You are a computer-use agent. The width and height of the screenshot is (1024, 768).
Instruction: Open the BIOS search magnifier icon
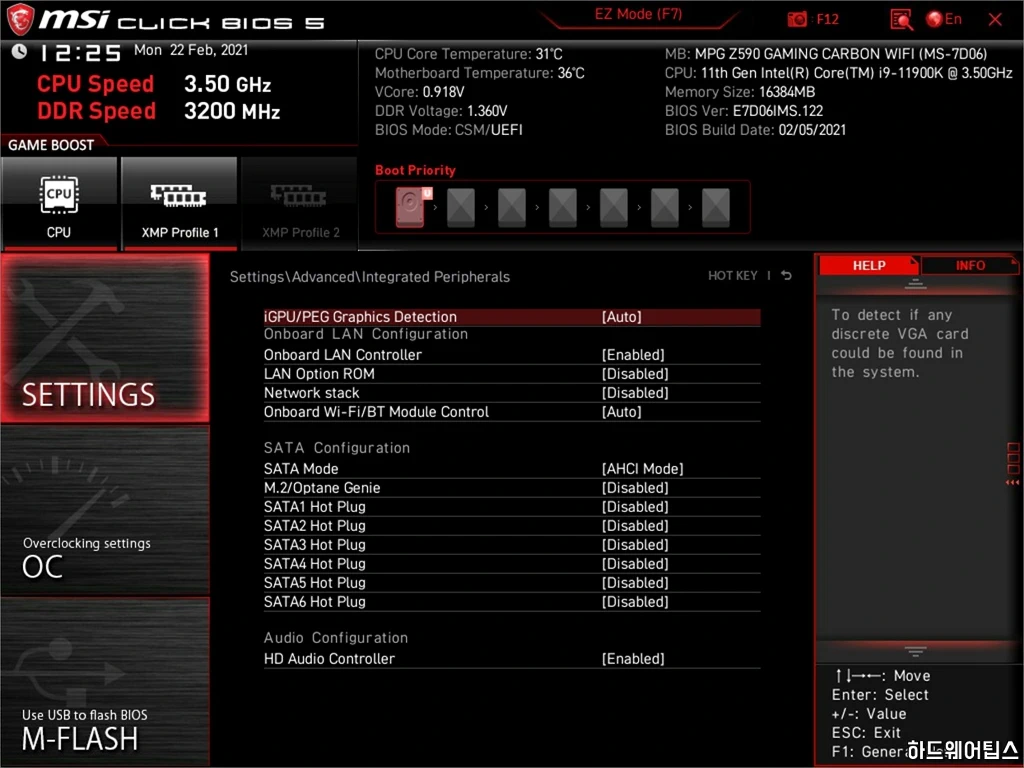click(x=901, y=20)
